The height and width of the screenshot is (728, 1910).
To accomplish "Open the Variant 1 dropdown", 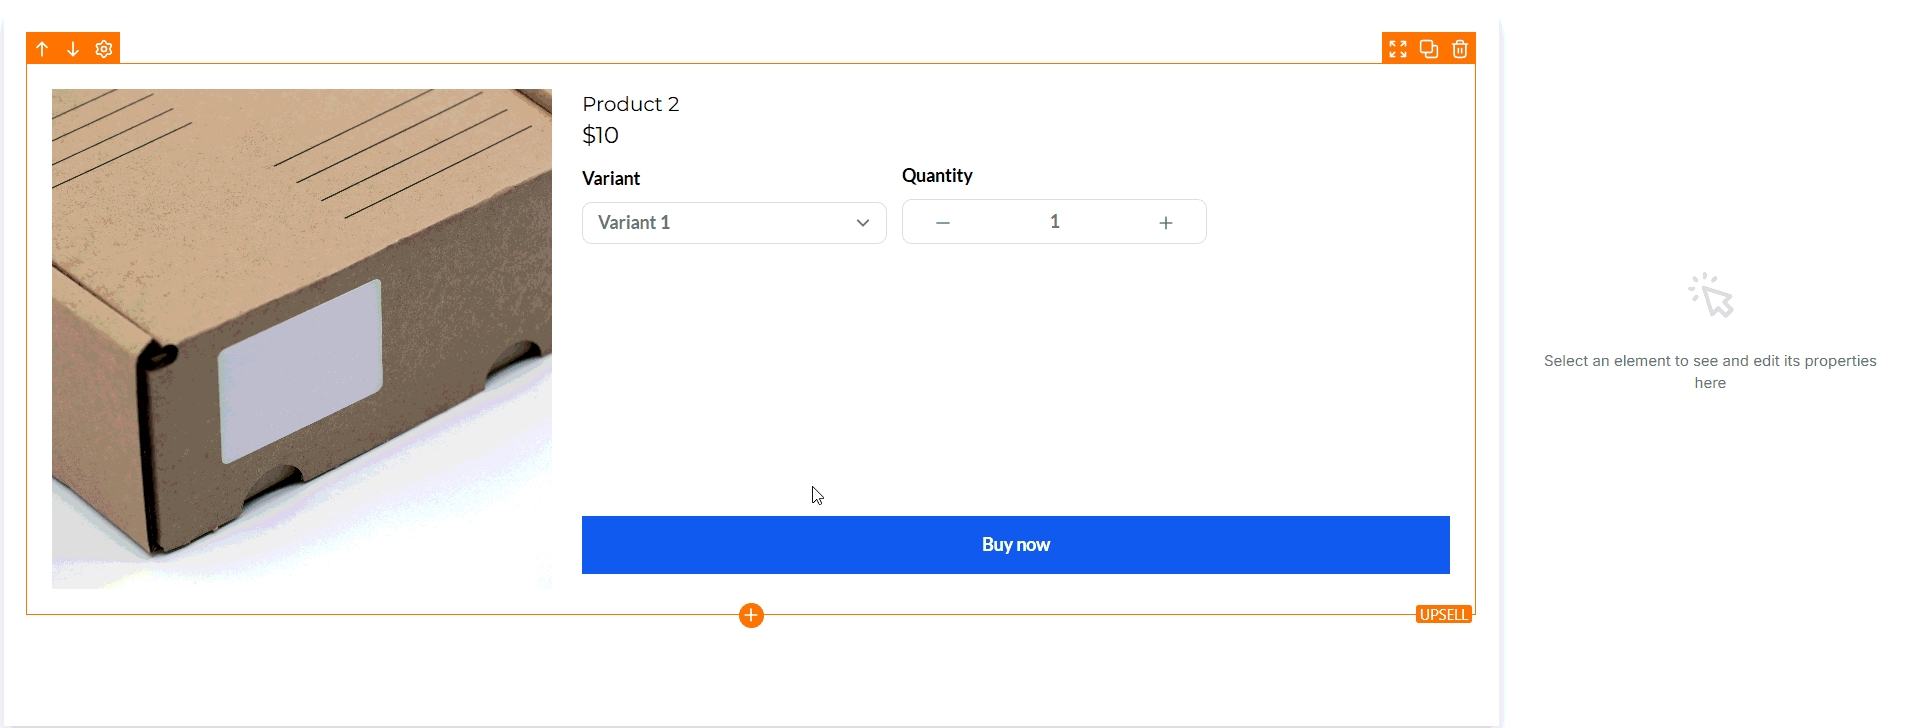I will (x=720, y=223).
